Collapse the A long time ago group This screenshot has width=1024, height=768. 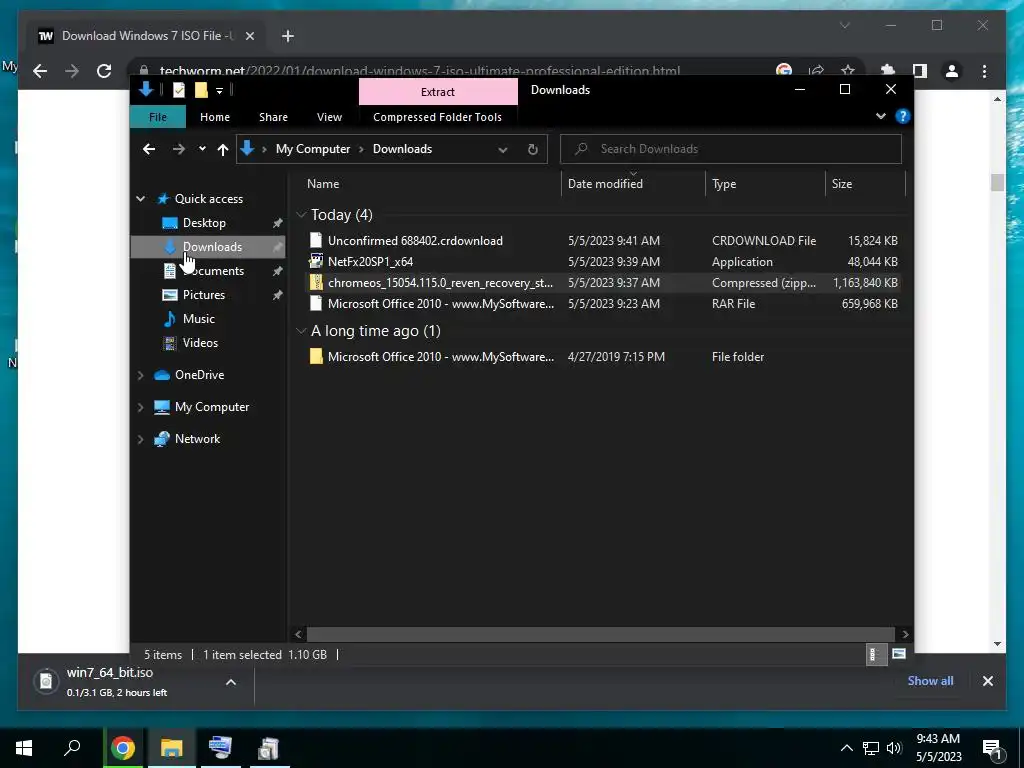click(x=302, y=330)
